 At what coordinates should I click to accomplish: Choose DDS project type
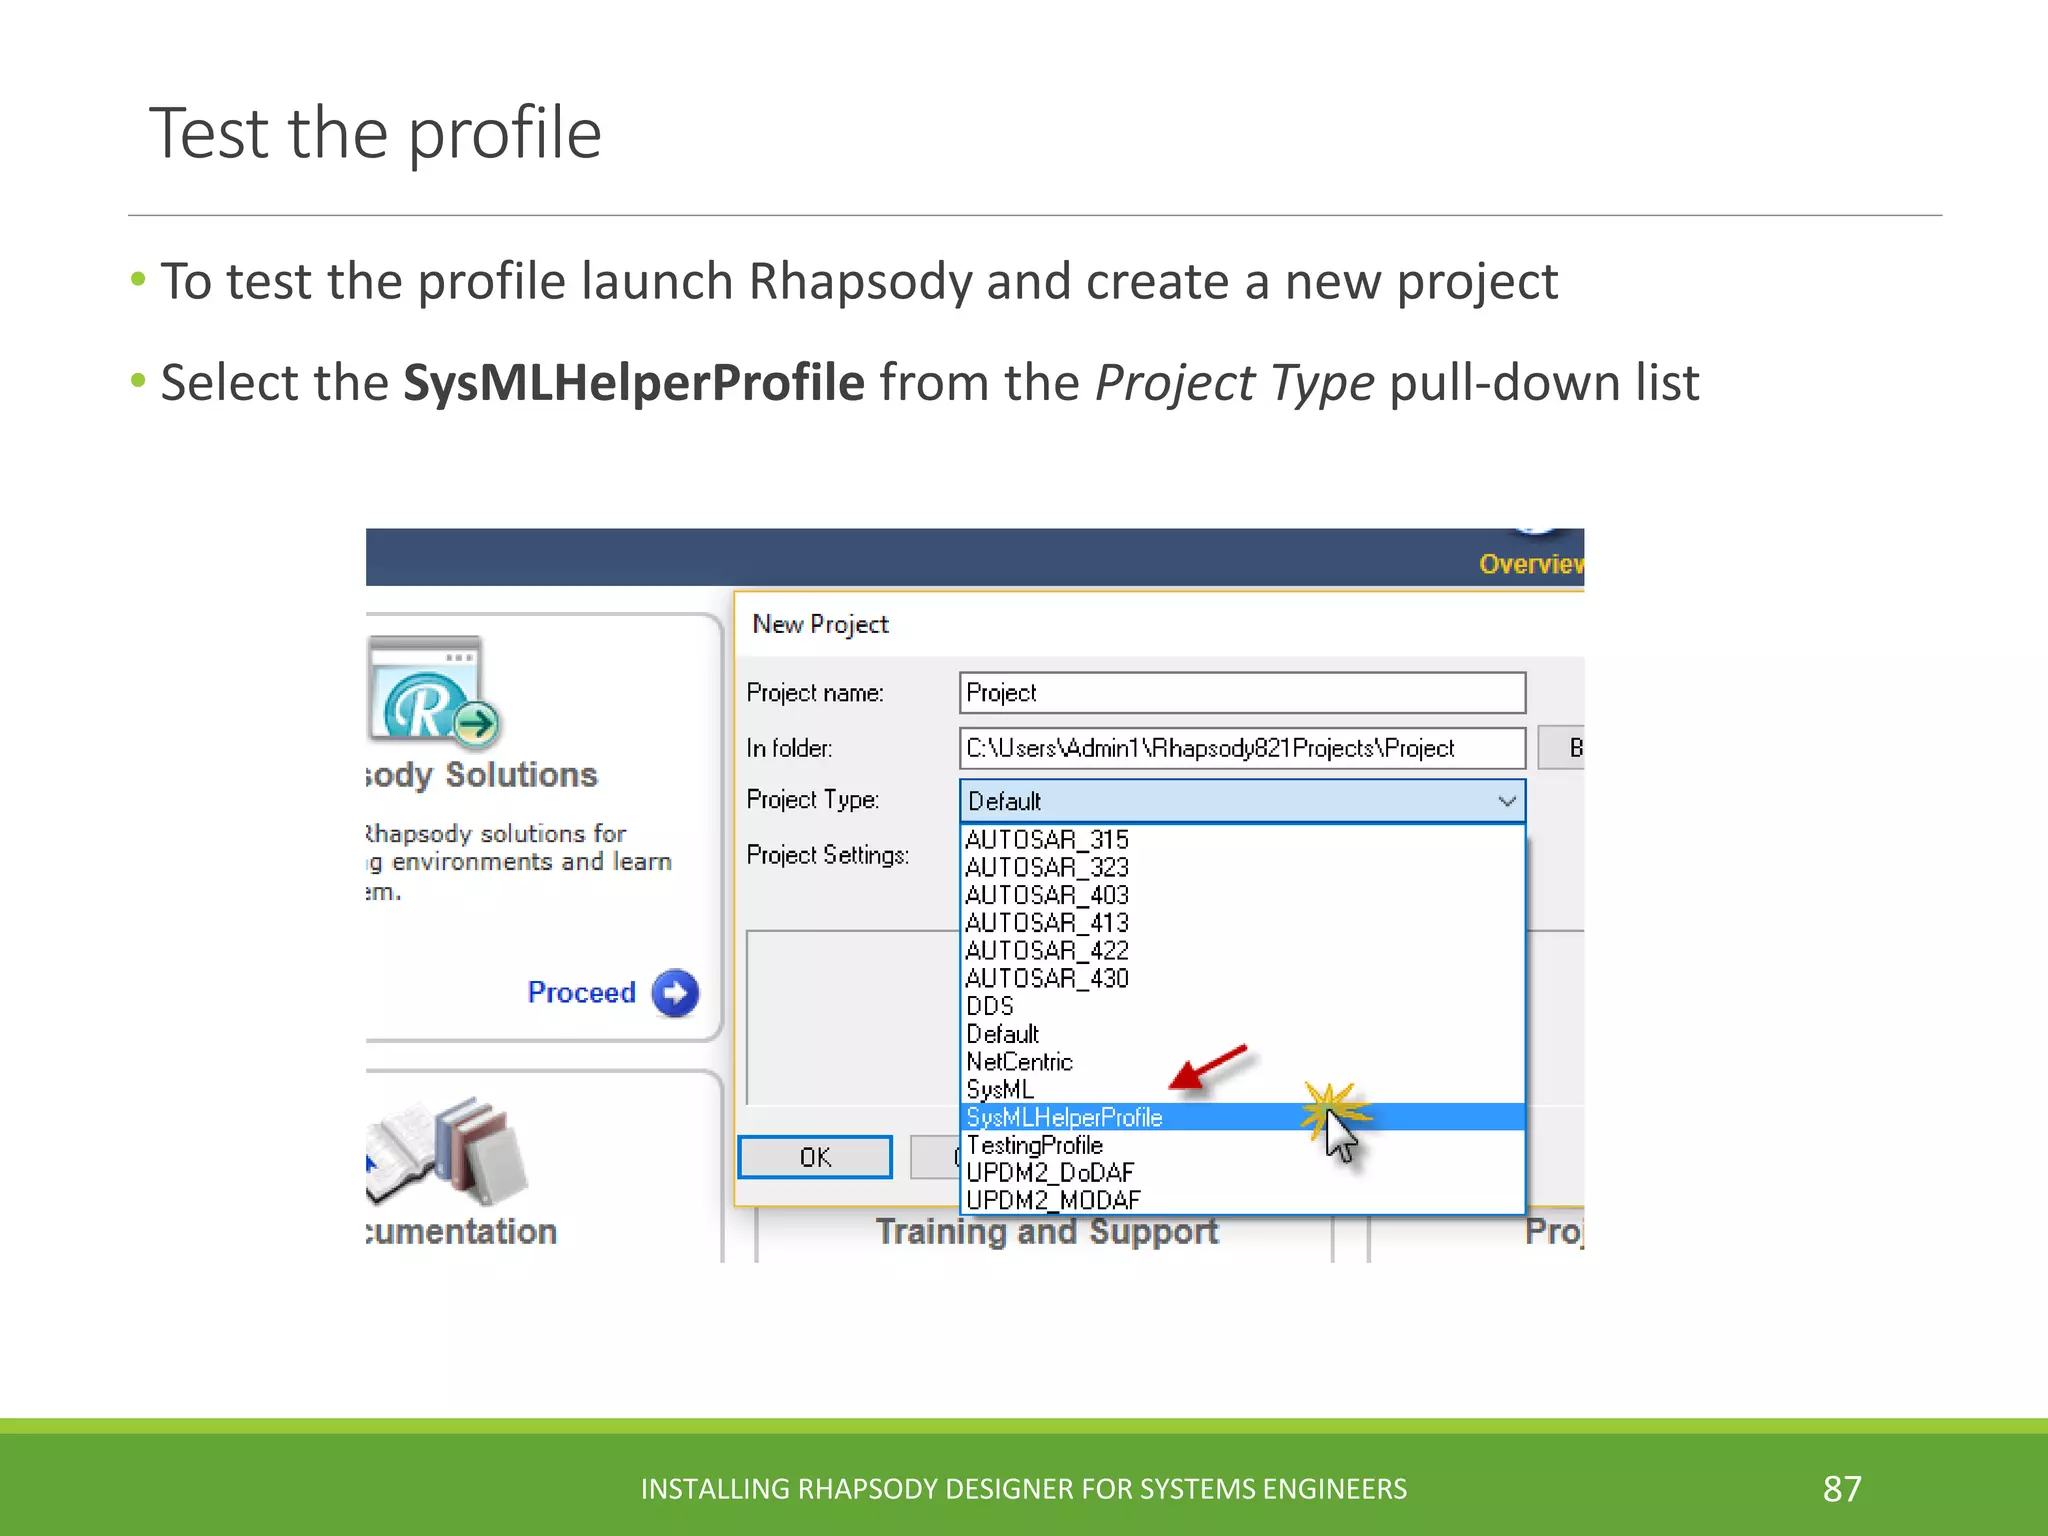pos(1242,1006)
